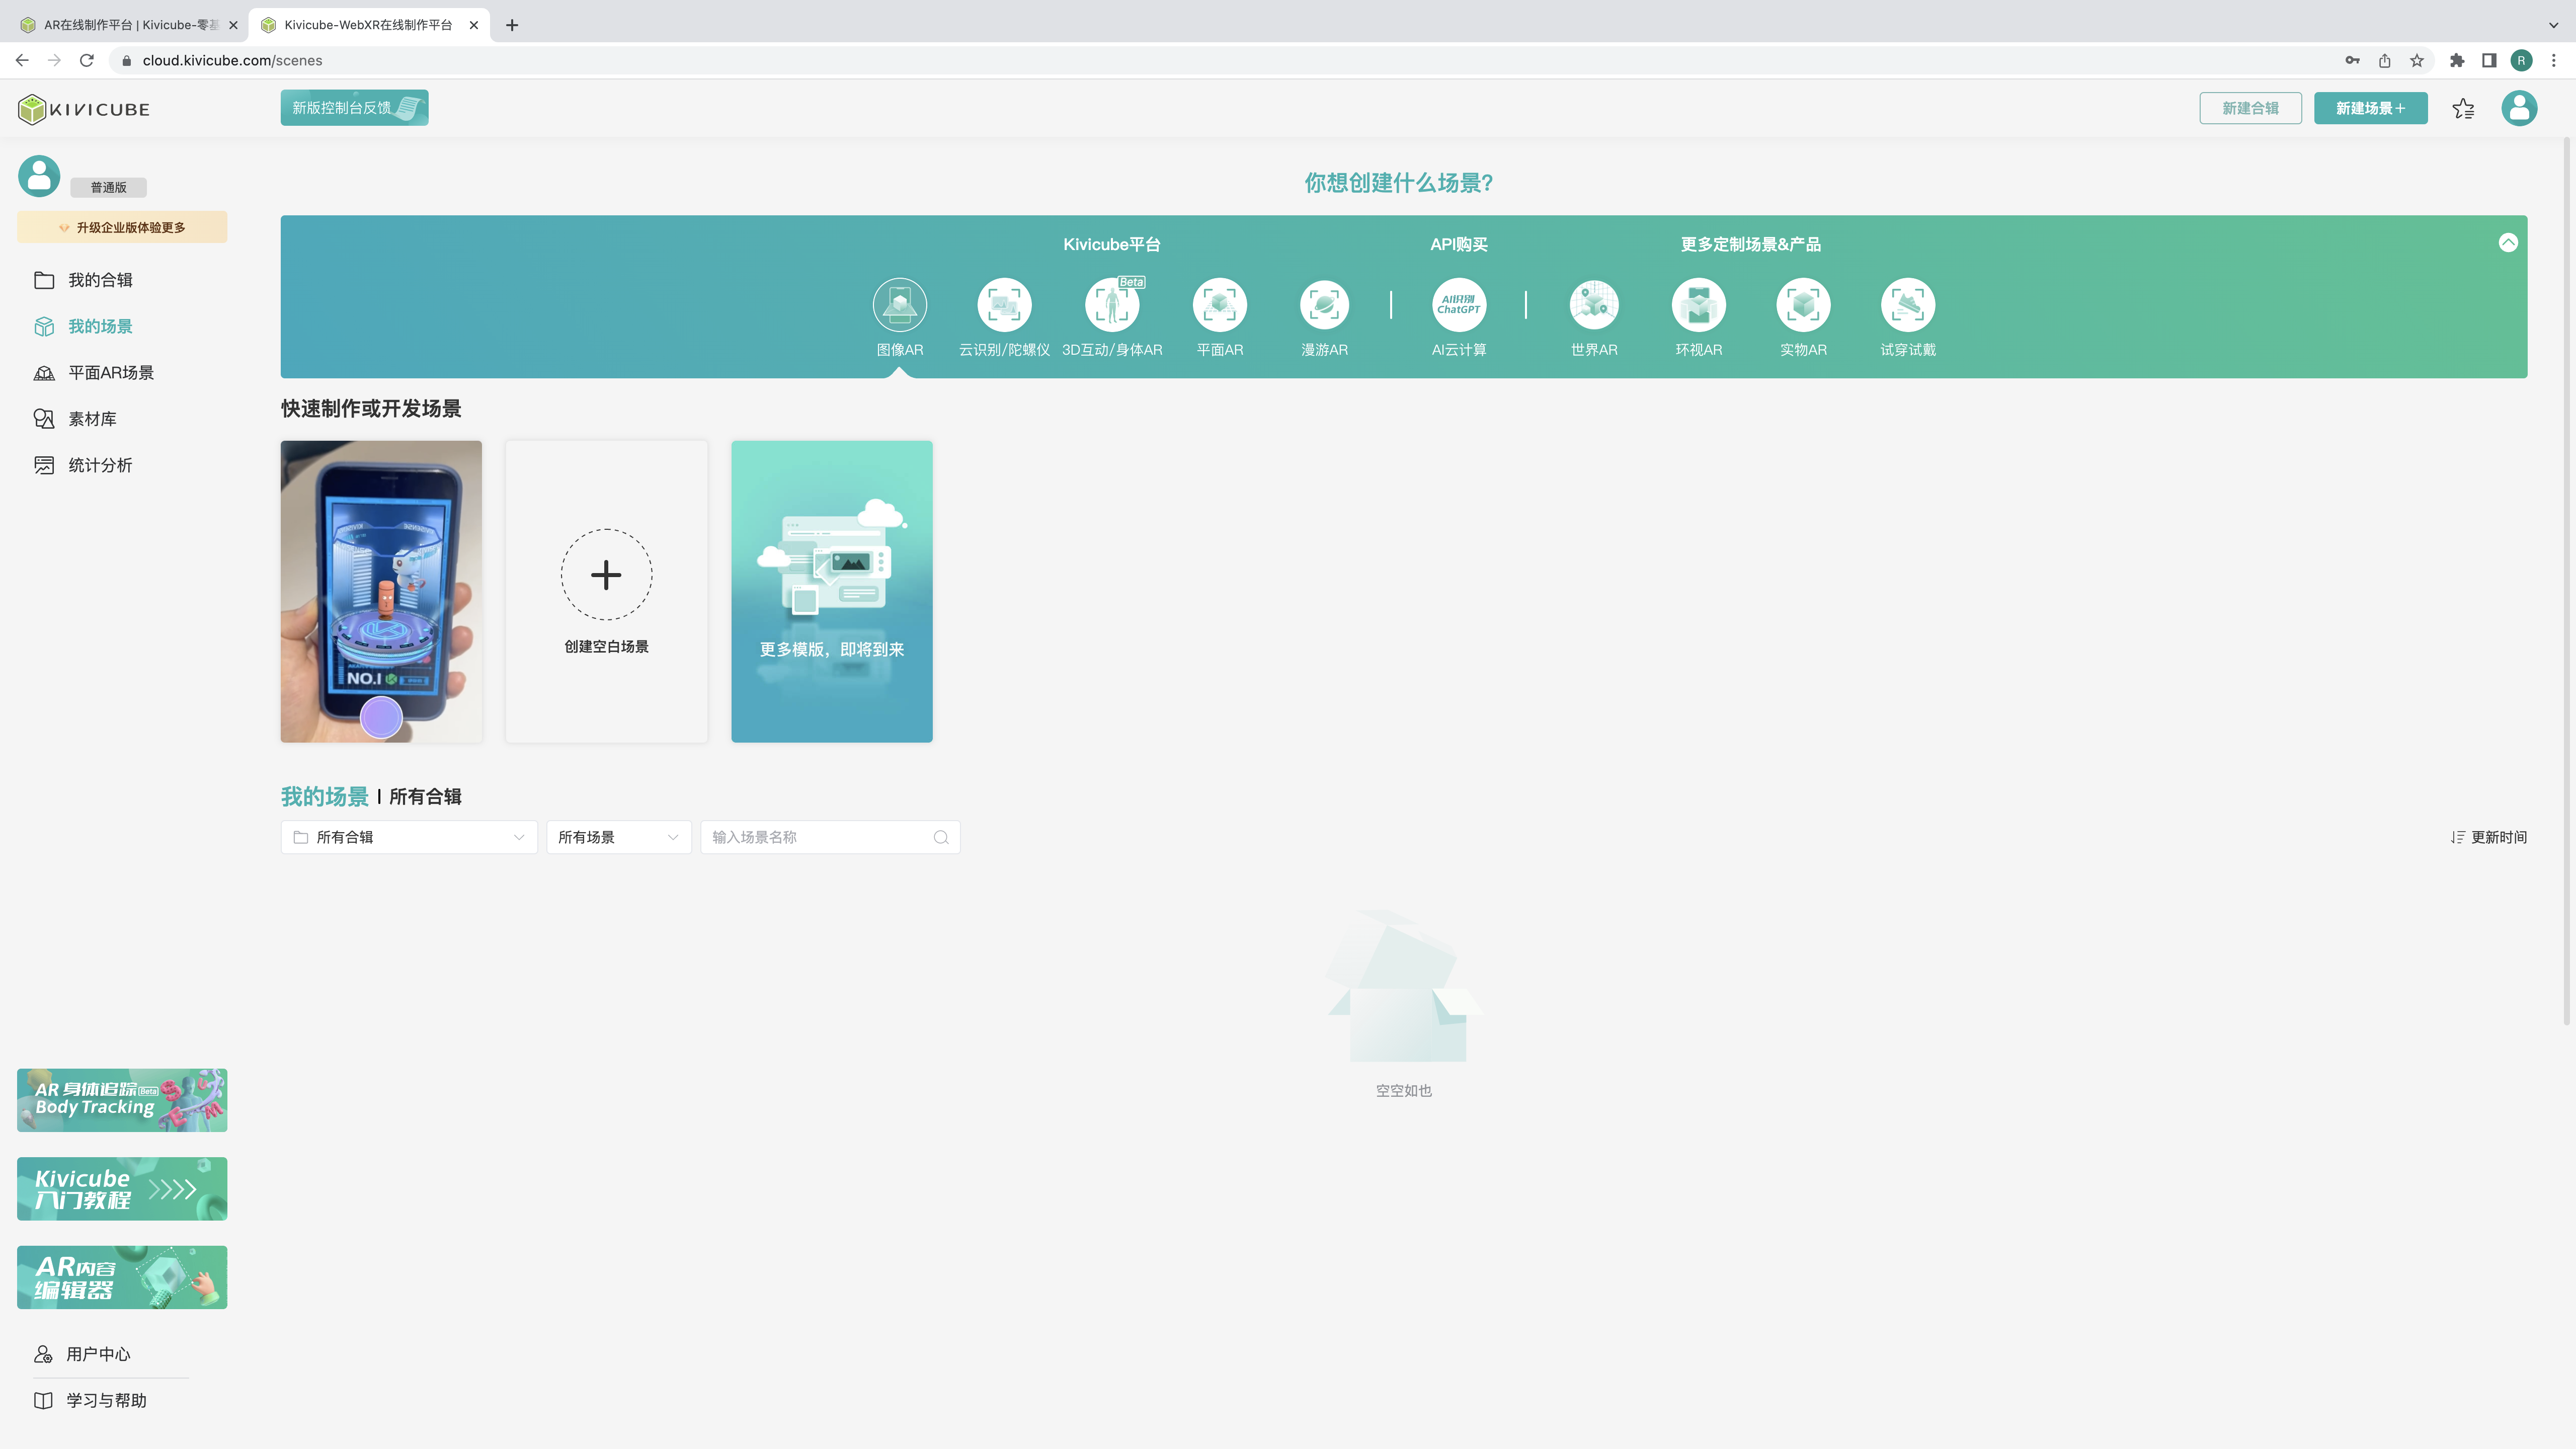The width and height of the screenshot is (2576, 1449).
Task: Select the 实物AR object icon
Action: [x=1802, y=305]
